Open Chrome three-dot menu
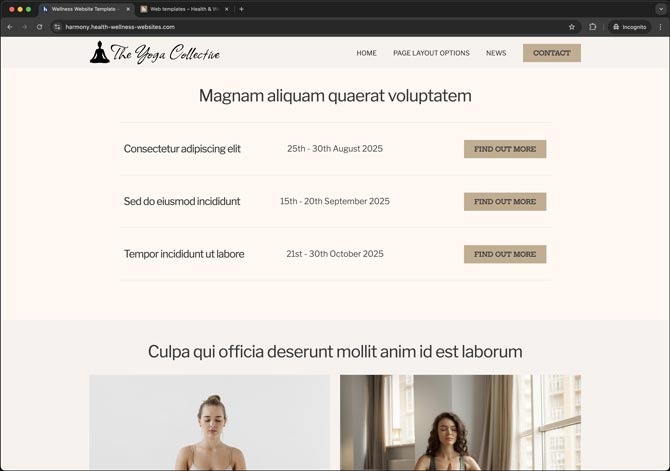The height and width of the screenshot is (471, 670). 661,27
